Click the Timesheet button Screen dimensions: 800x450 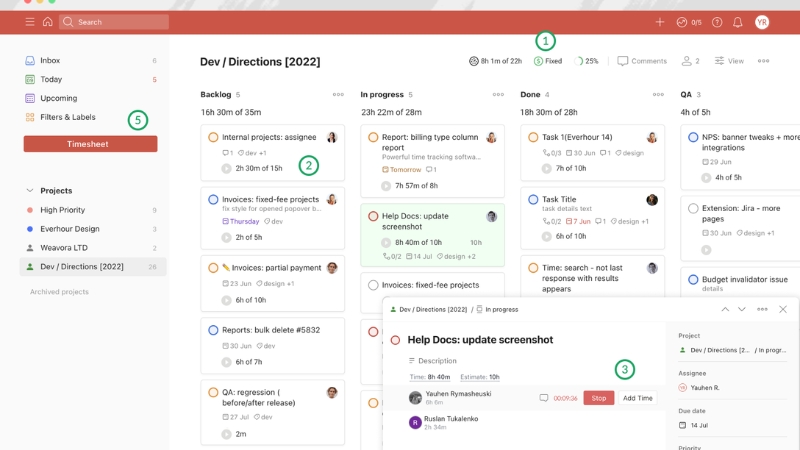point(90,144)
